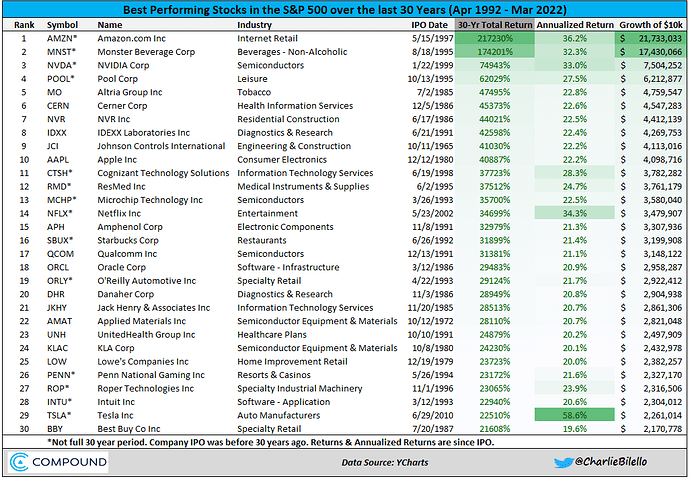Click the ORCL symbol cell

coord(58,267)
